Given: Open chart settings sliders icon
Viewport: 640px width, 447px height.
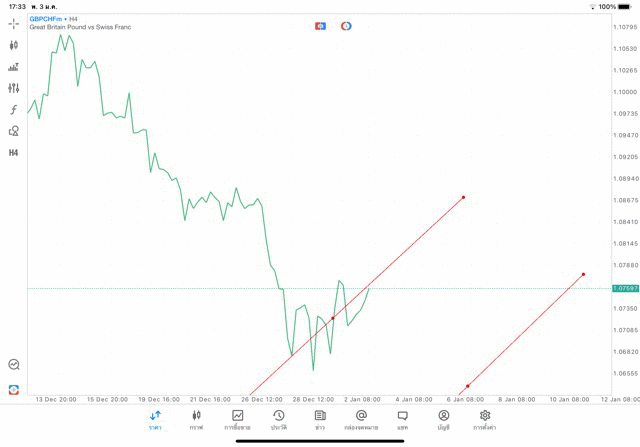Looking at the screenshot, I should (x=14, y=88).
